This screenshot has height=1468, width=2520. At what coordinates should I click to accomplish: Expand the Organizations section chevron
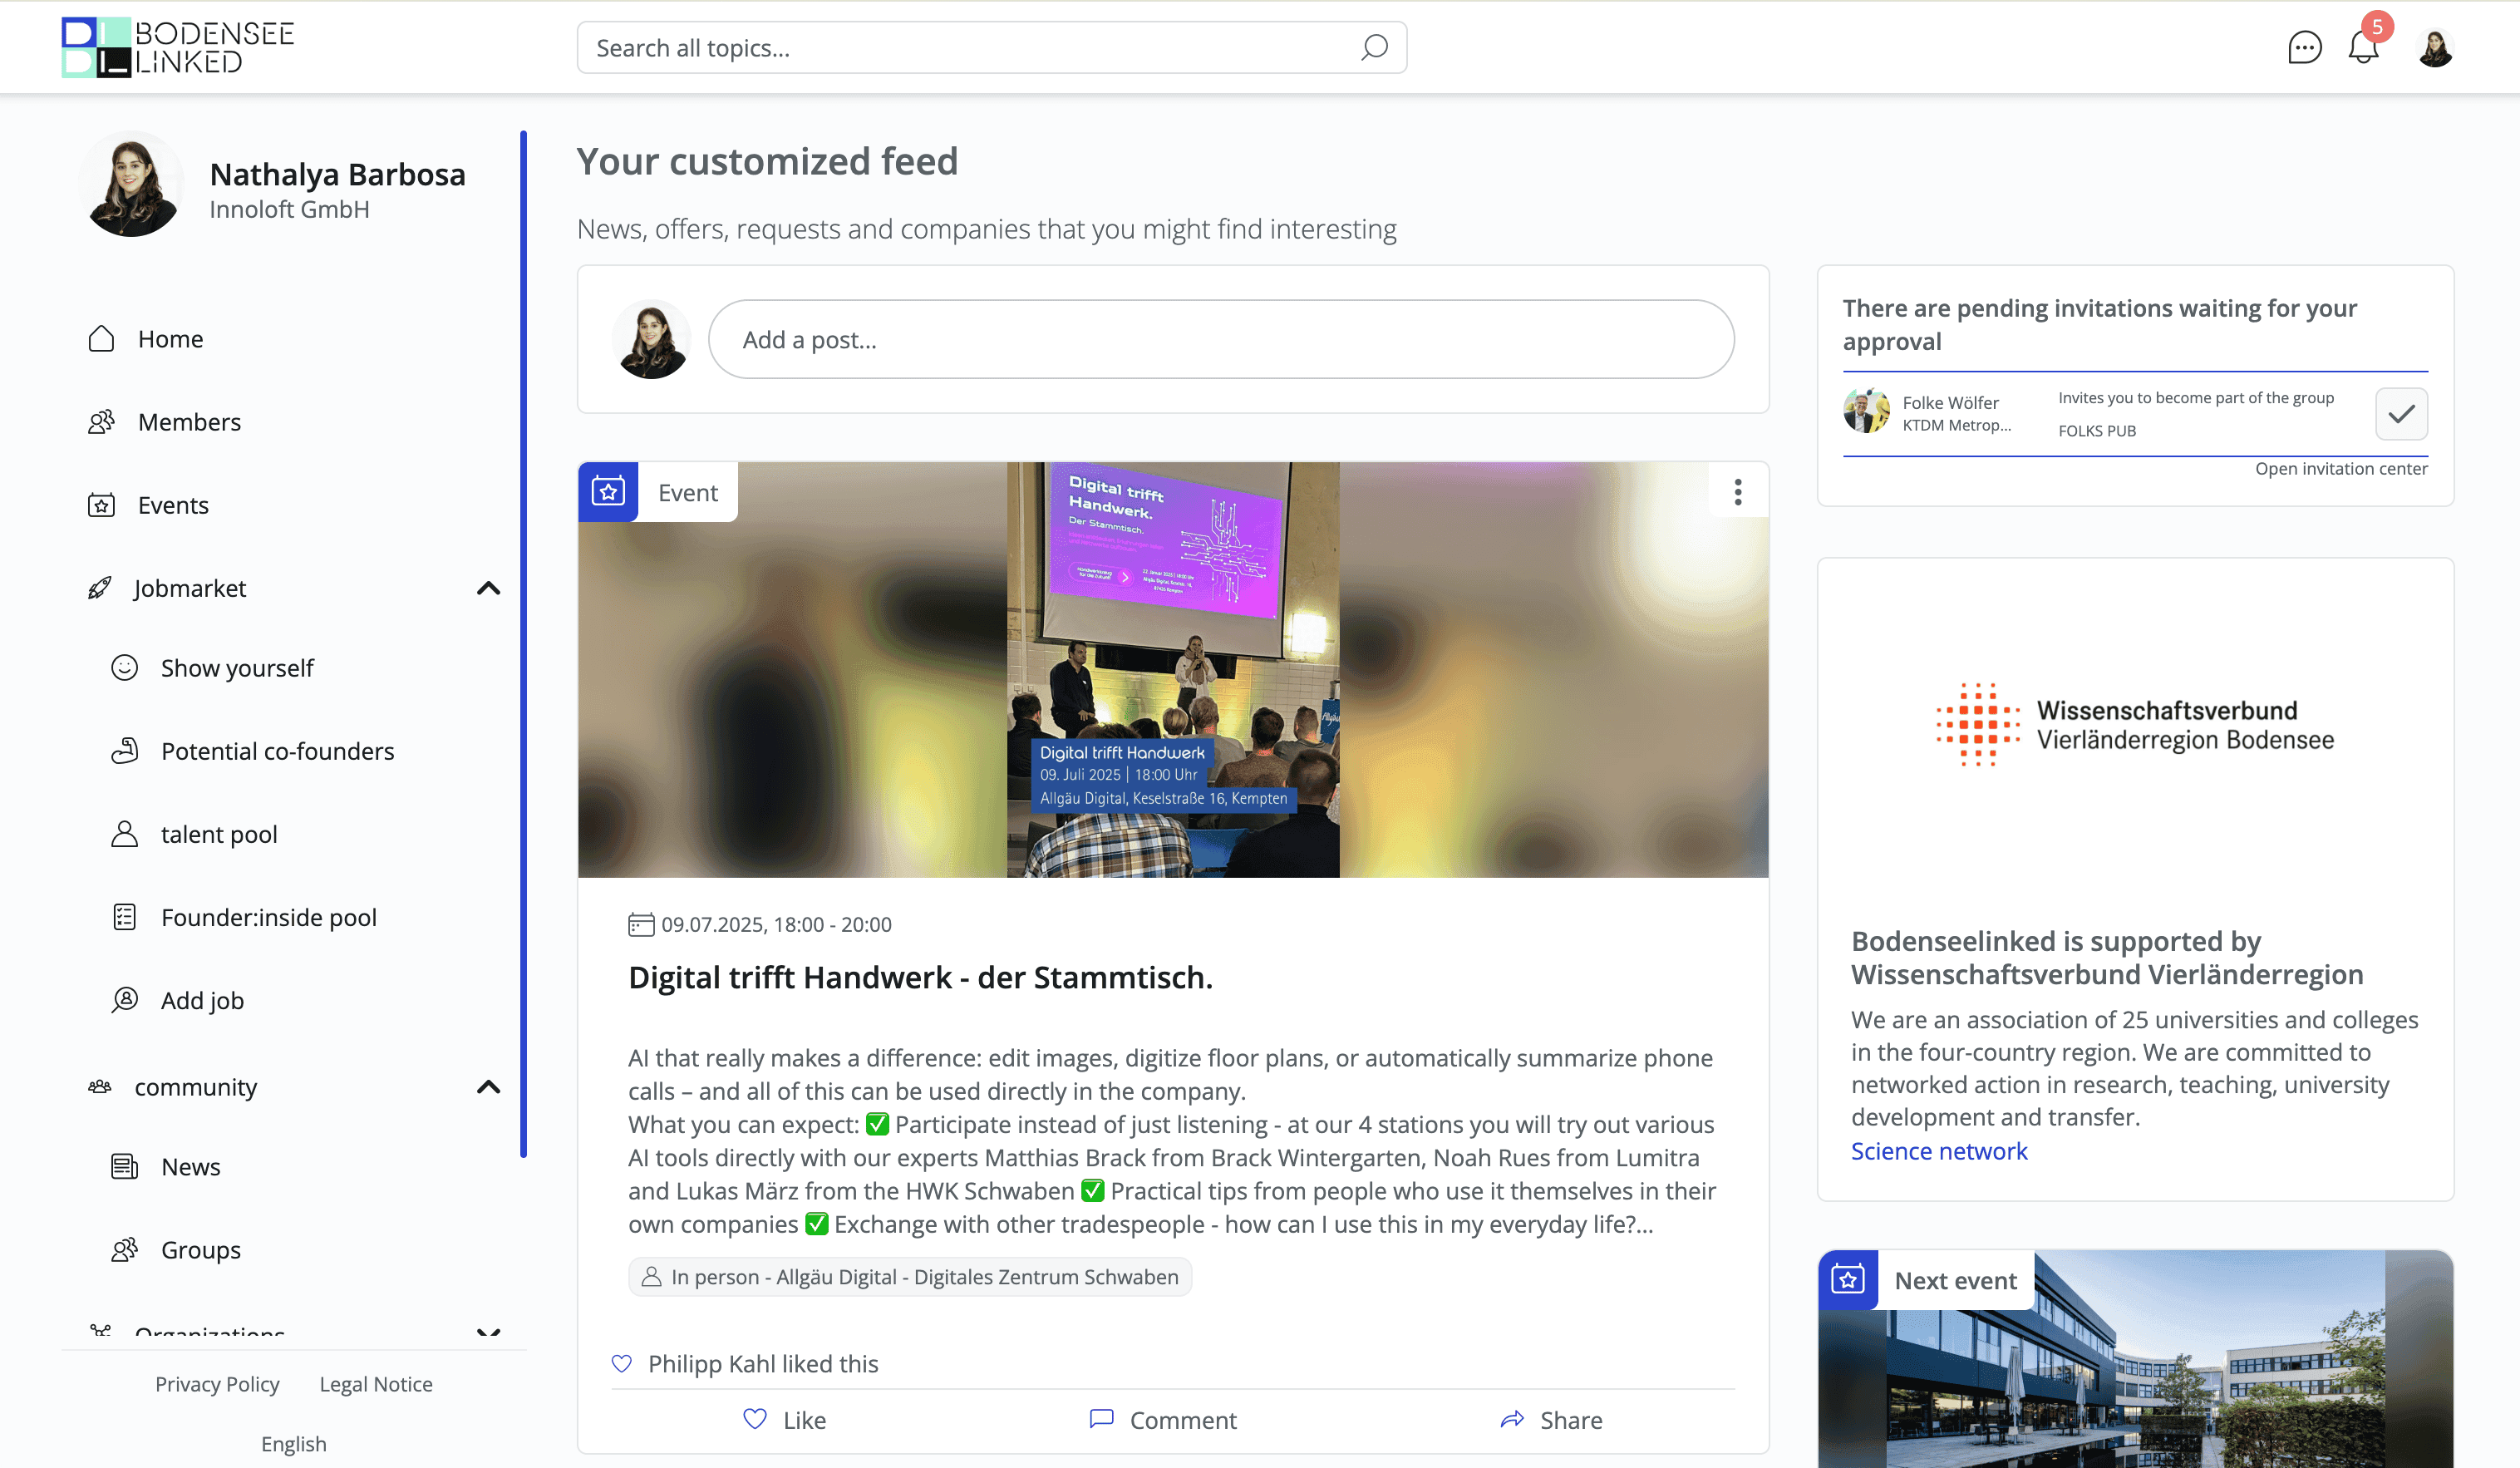coord(488,1332)
